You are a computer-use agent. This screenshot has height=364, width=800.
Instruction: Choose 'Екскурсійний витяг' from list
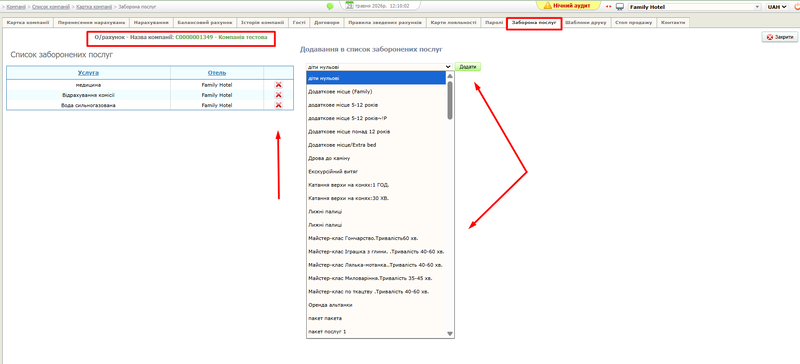[377, 172]
